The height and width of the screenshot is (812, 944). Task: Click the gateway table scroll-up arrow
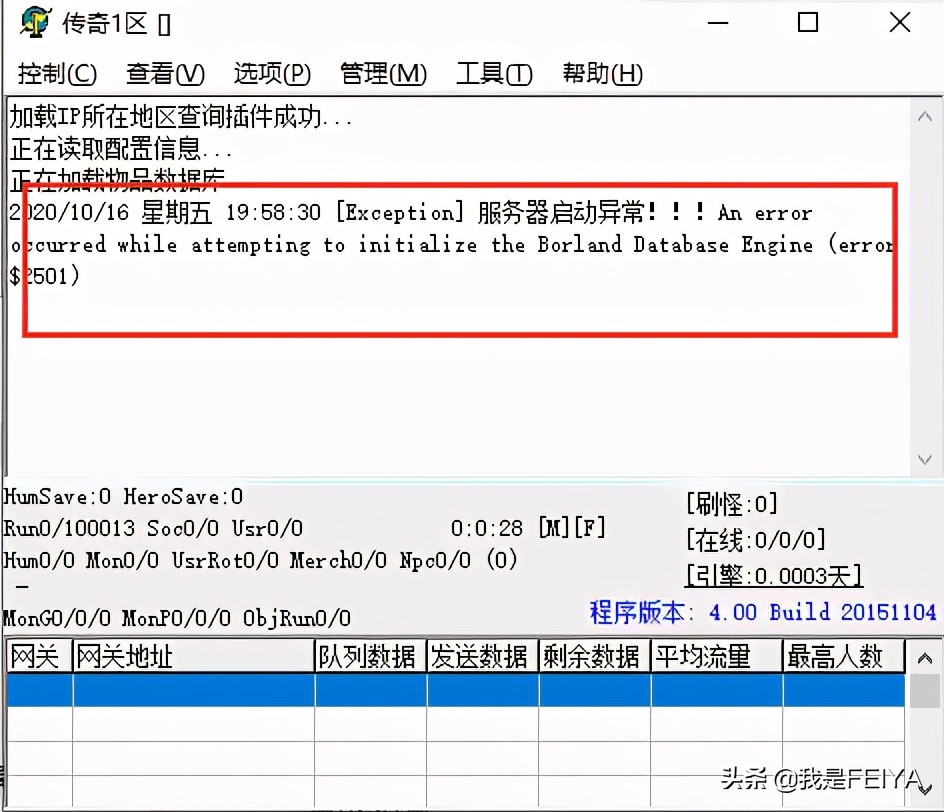click(x=927, y=657)
